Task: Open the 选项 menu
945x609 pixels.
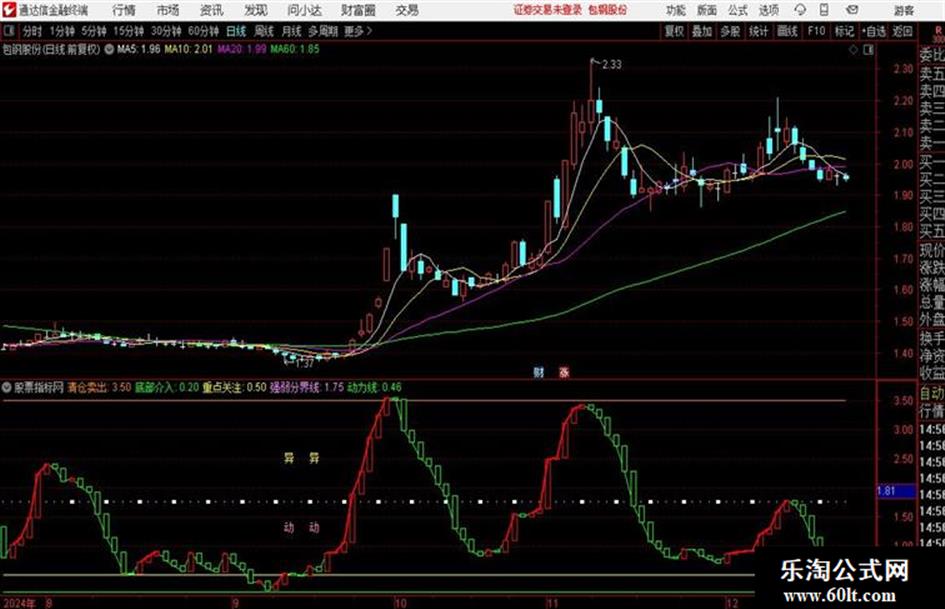Action: tap(768, 10)
